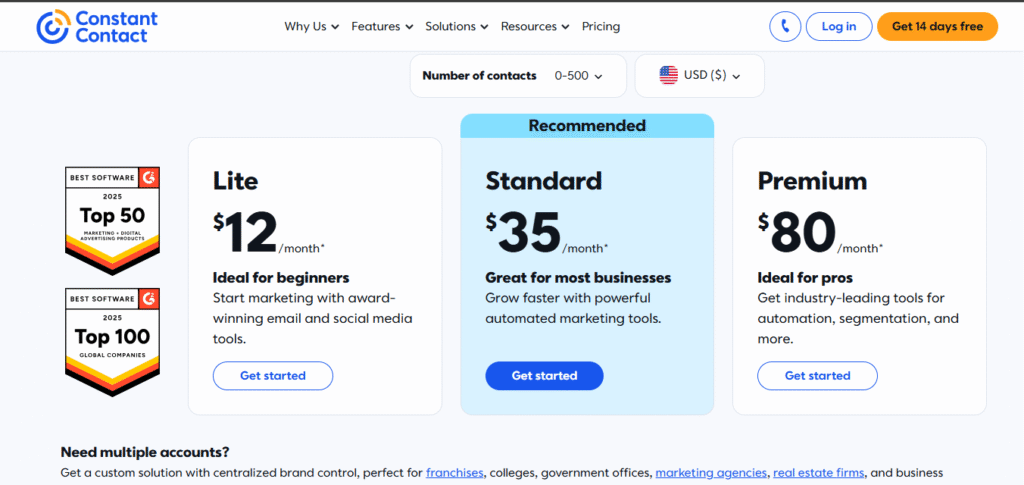Open the marketing agencies link
The height and width of the screenshot is (485, 1024).
pyautogui.click(x=711, y=473)
